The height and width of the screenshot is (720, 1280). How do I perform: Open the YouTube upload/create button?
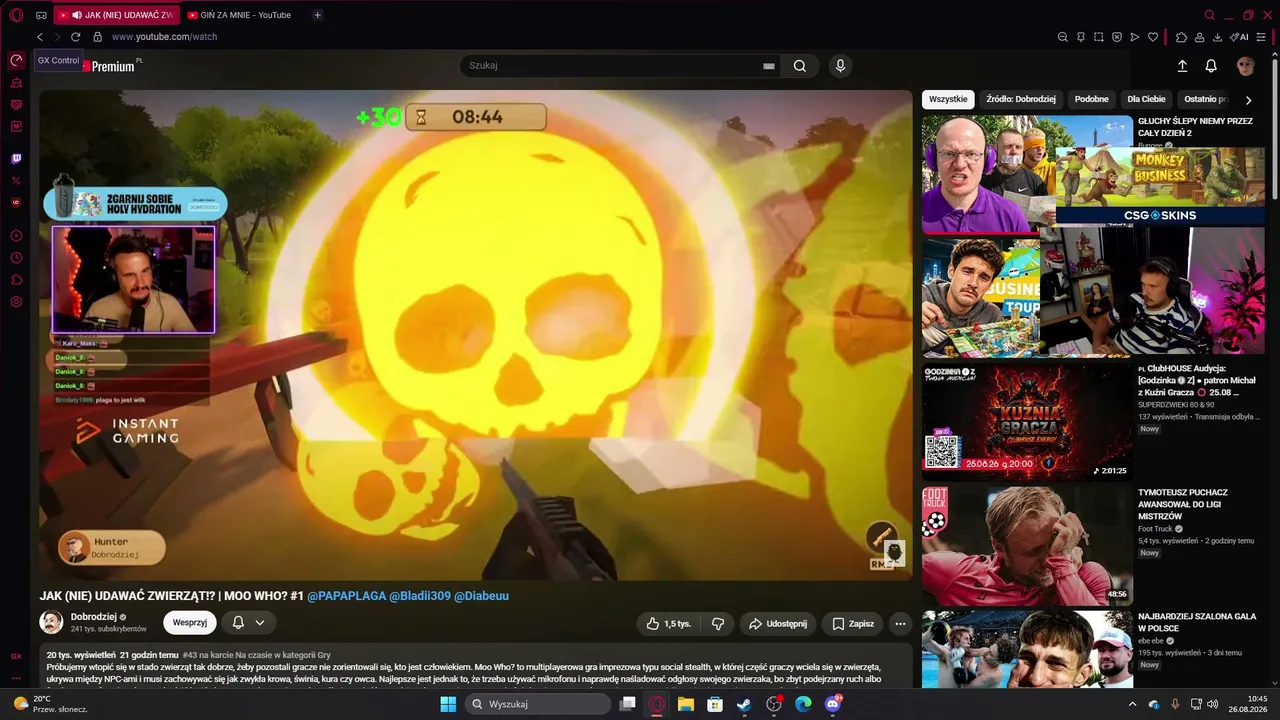[1182, 66]
